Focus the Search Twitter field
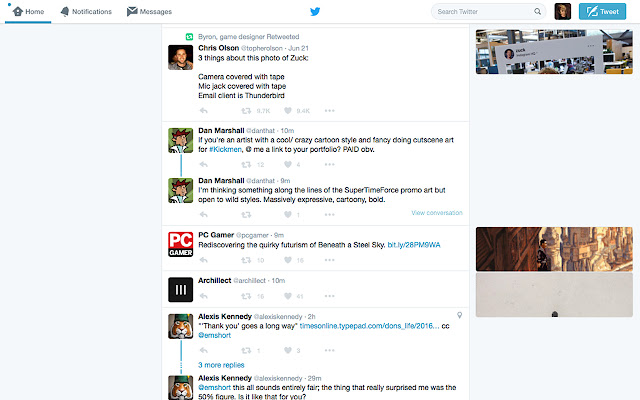640x400 pixels. 488,11
